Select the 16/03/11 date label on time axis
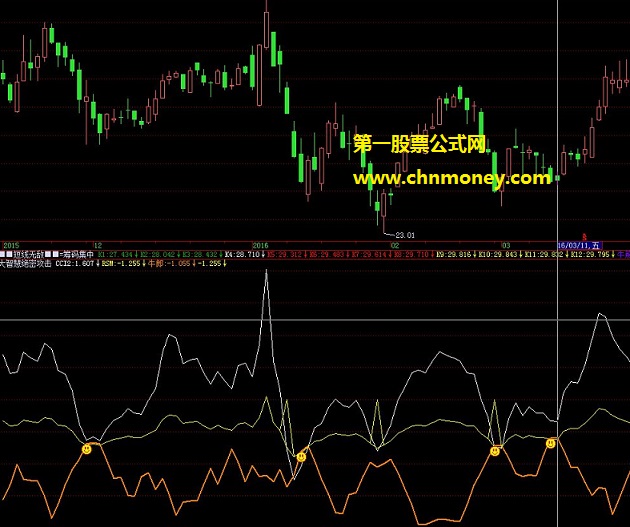This screenshot has width=630, height=527. pyautogui.click(x=580, y=245)
